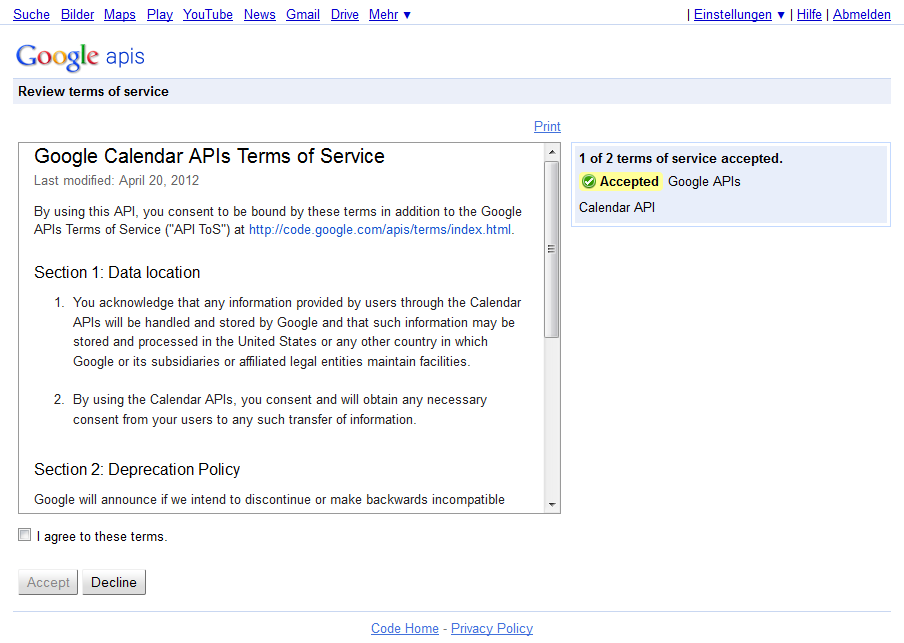
Task: Visit the Privacy Policy page
Action: 491,628
